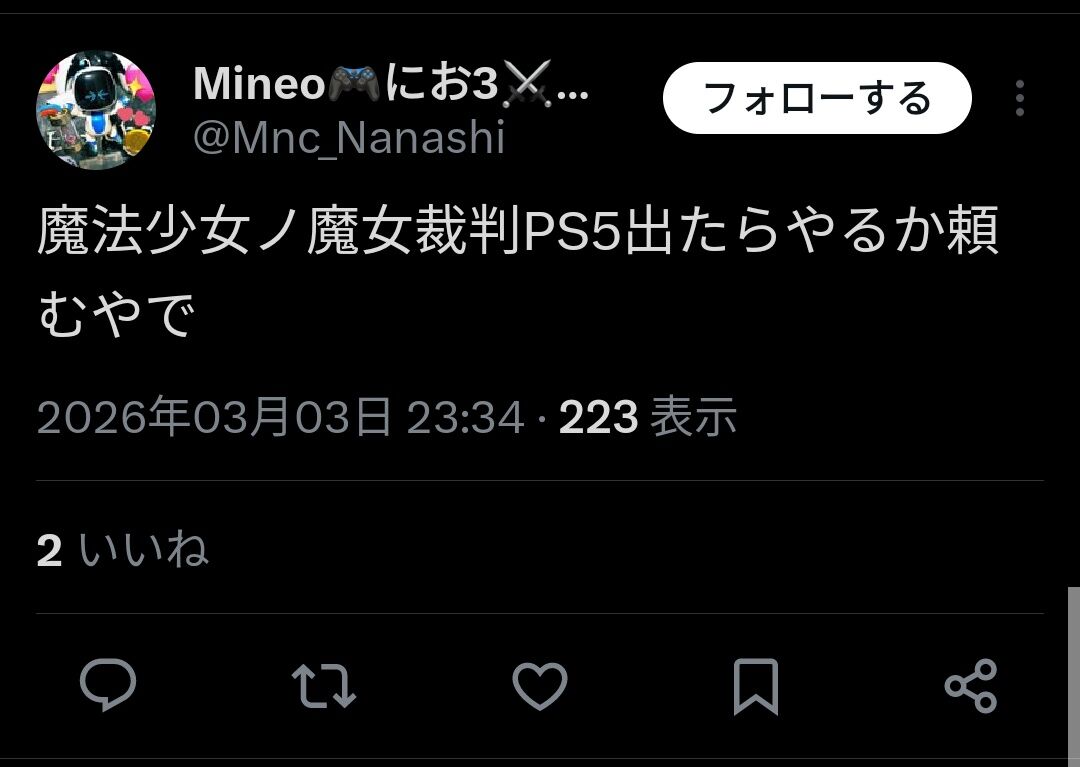Open the reply speech bubble icon
The width and height of the screenshot is (1080, 767).
coord(107,685)
